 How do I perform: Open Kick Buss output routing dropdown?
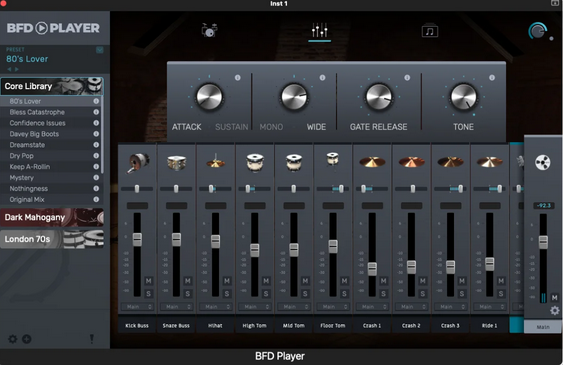(x=137, y=307)
